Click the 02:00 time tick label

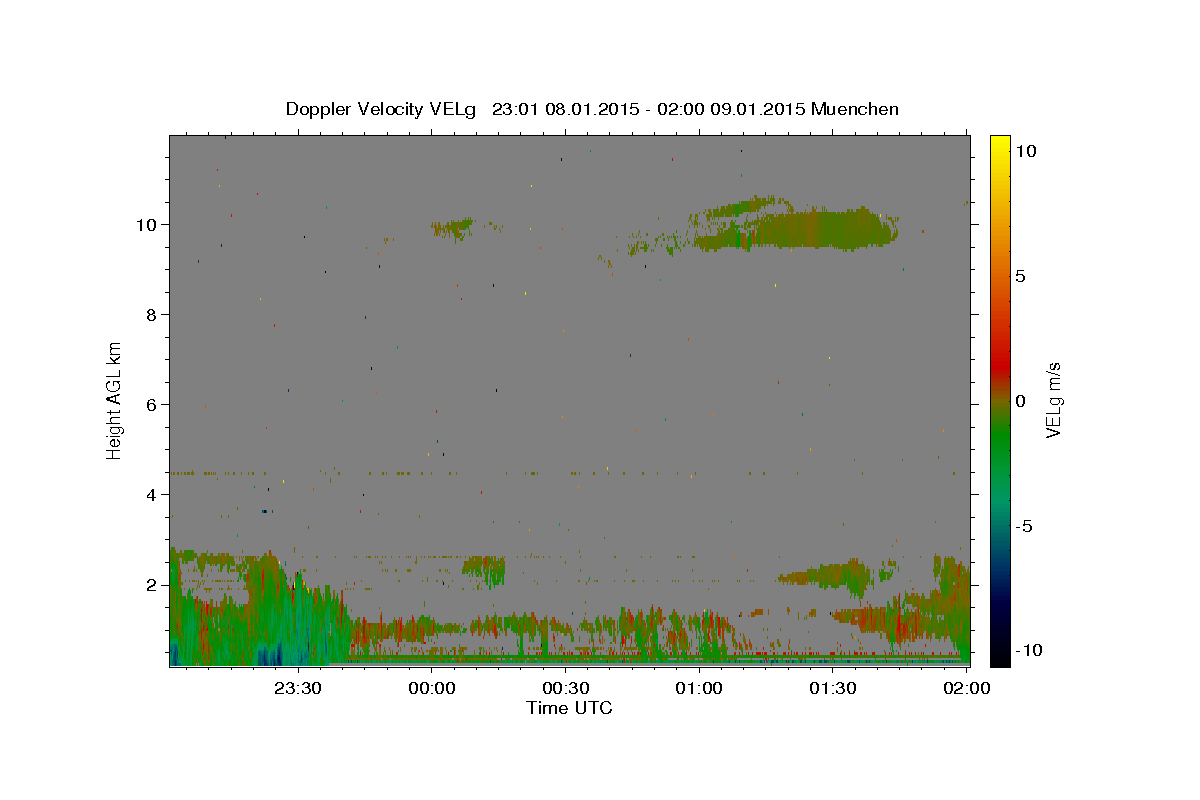coord(967,688)
